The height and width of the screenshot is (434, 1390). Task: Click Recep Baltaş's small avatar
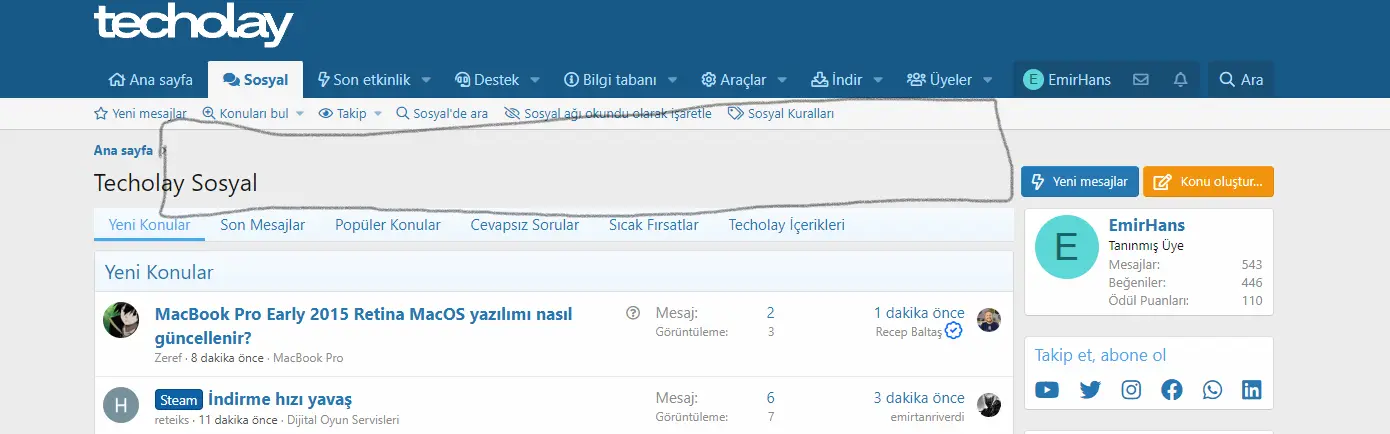coord(989,320)
